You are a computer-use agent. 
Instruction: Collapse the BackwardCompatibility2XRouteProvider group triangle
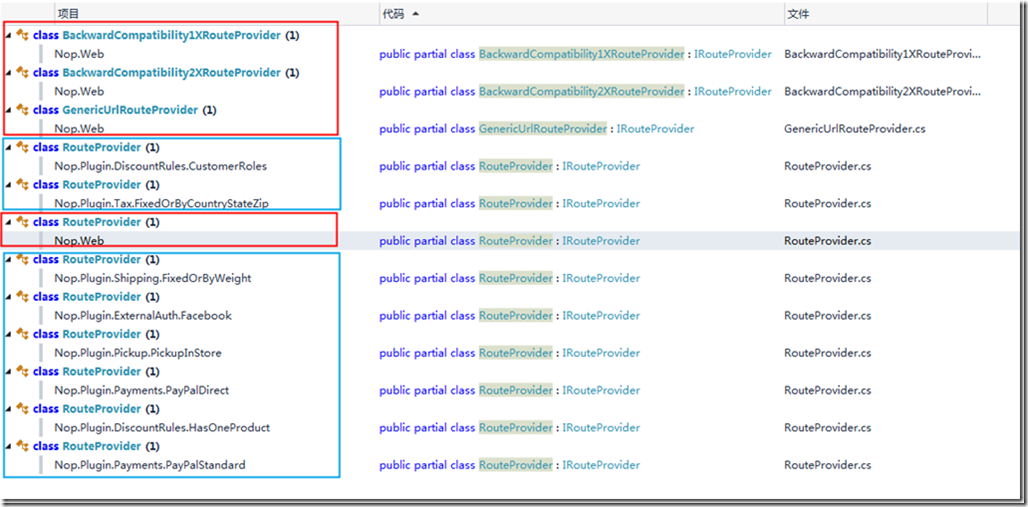click(9, 72)
